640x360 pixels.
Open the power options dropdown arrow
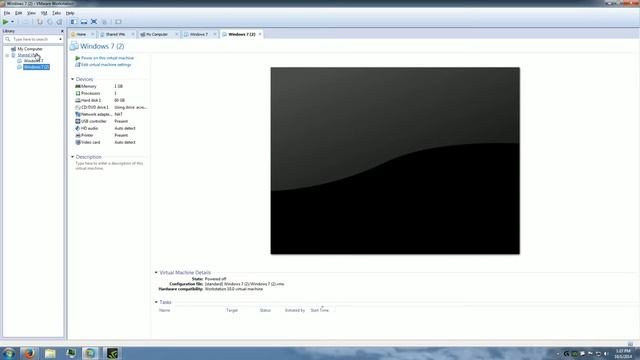pyautogui.click(x=12, y=22)
